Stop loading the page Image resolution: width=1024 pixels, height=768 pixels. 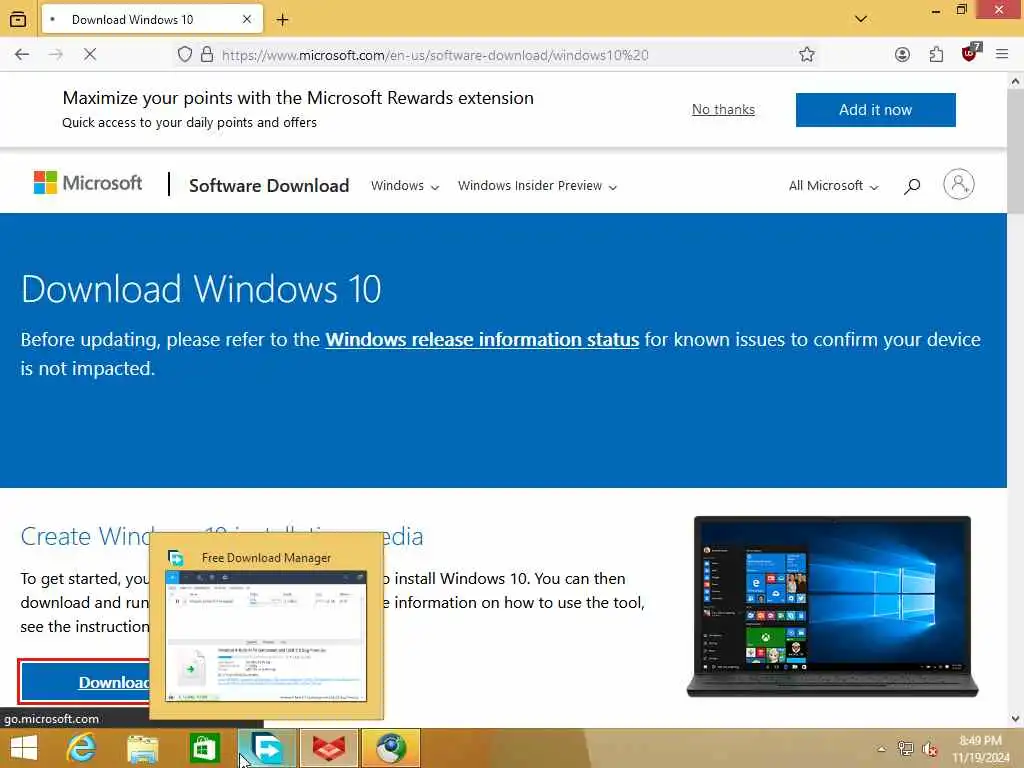click(90, 54)
